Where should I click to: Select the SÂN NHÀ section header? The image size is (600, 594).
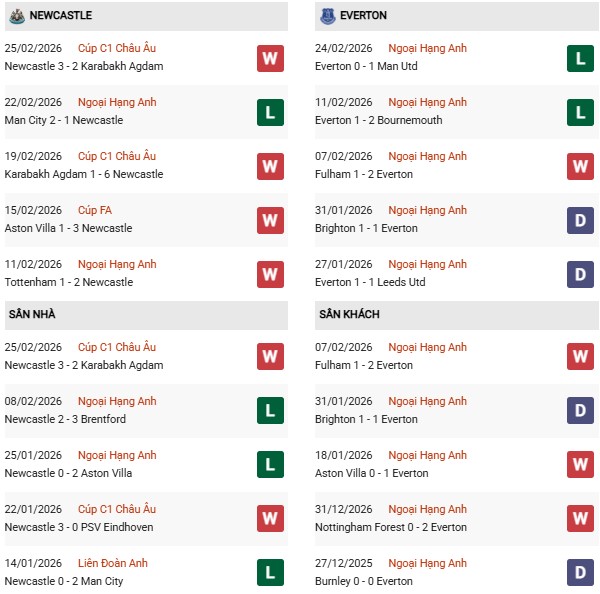(32, 314)
